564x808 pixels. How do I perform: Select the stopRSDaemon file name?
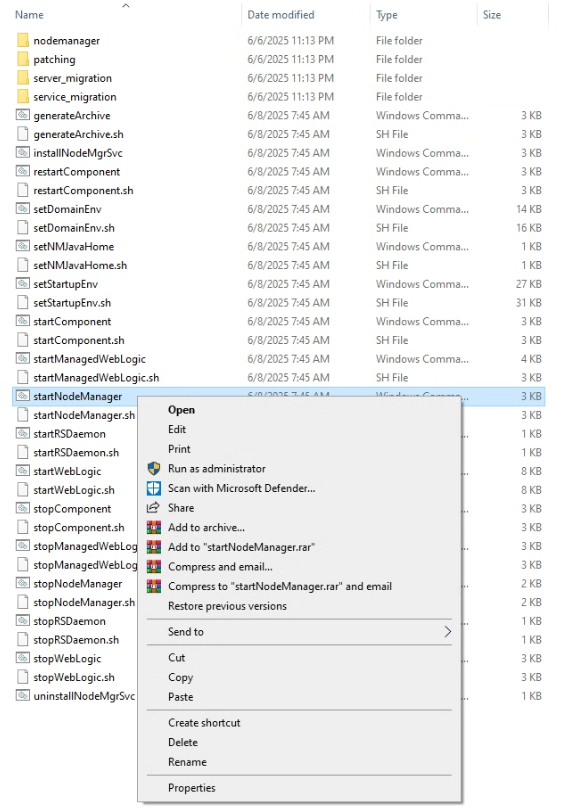(x=70, y=621)
